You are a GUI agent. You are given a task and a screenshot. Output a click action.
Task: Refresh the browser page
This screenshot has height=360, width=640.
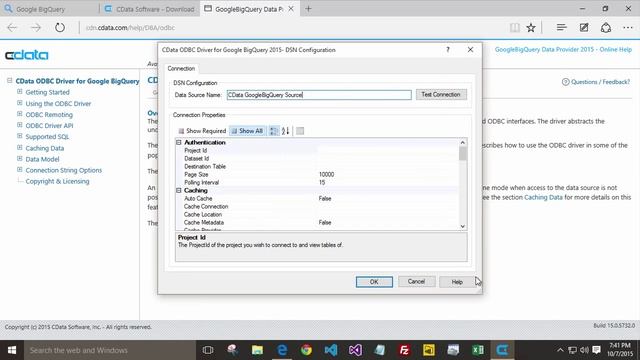click(60, 28)
